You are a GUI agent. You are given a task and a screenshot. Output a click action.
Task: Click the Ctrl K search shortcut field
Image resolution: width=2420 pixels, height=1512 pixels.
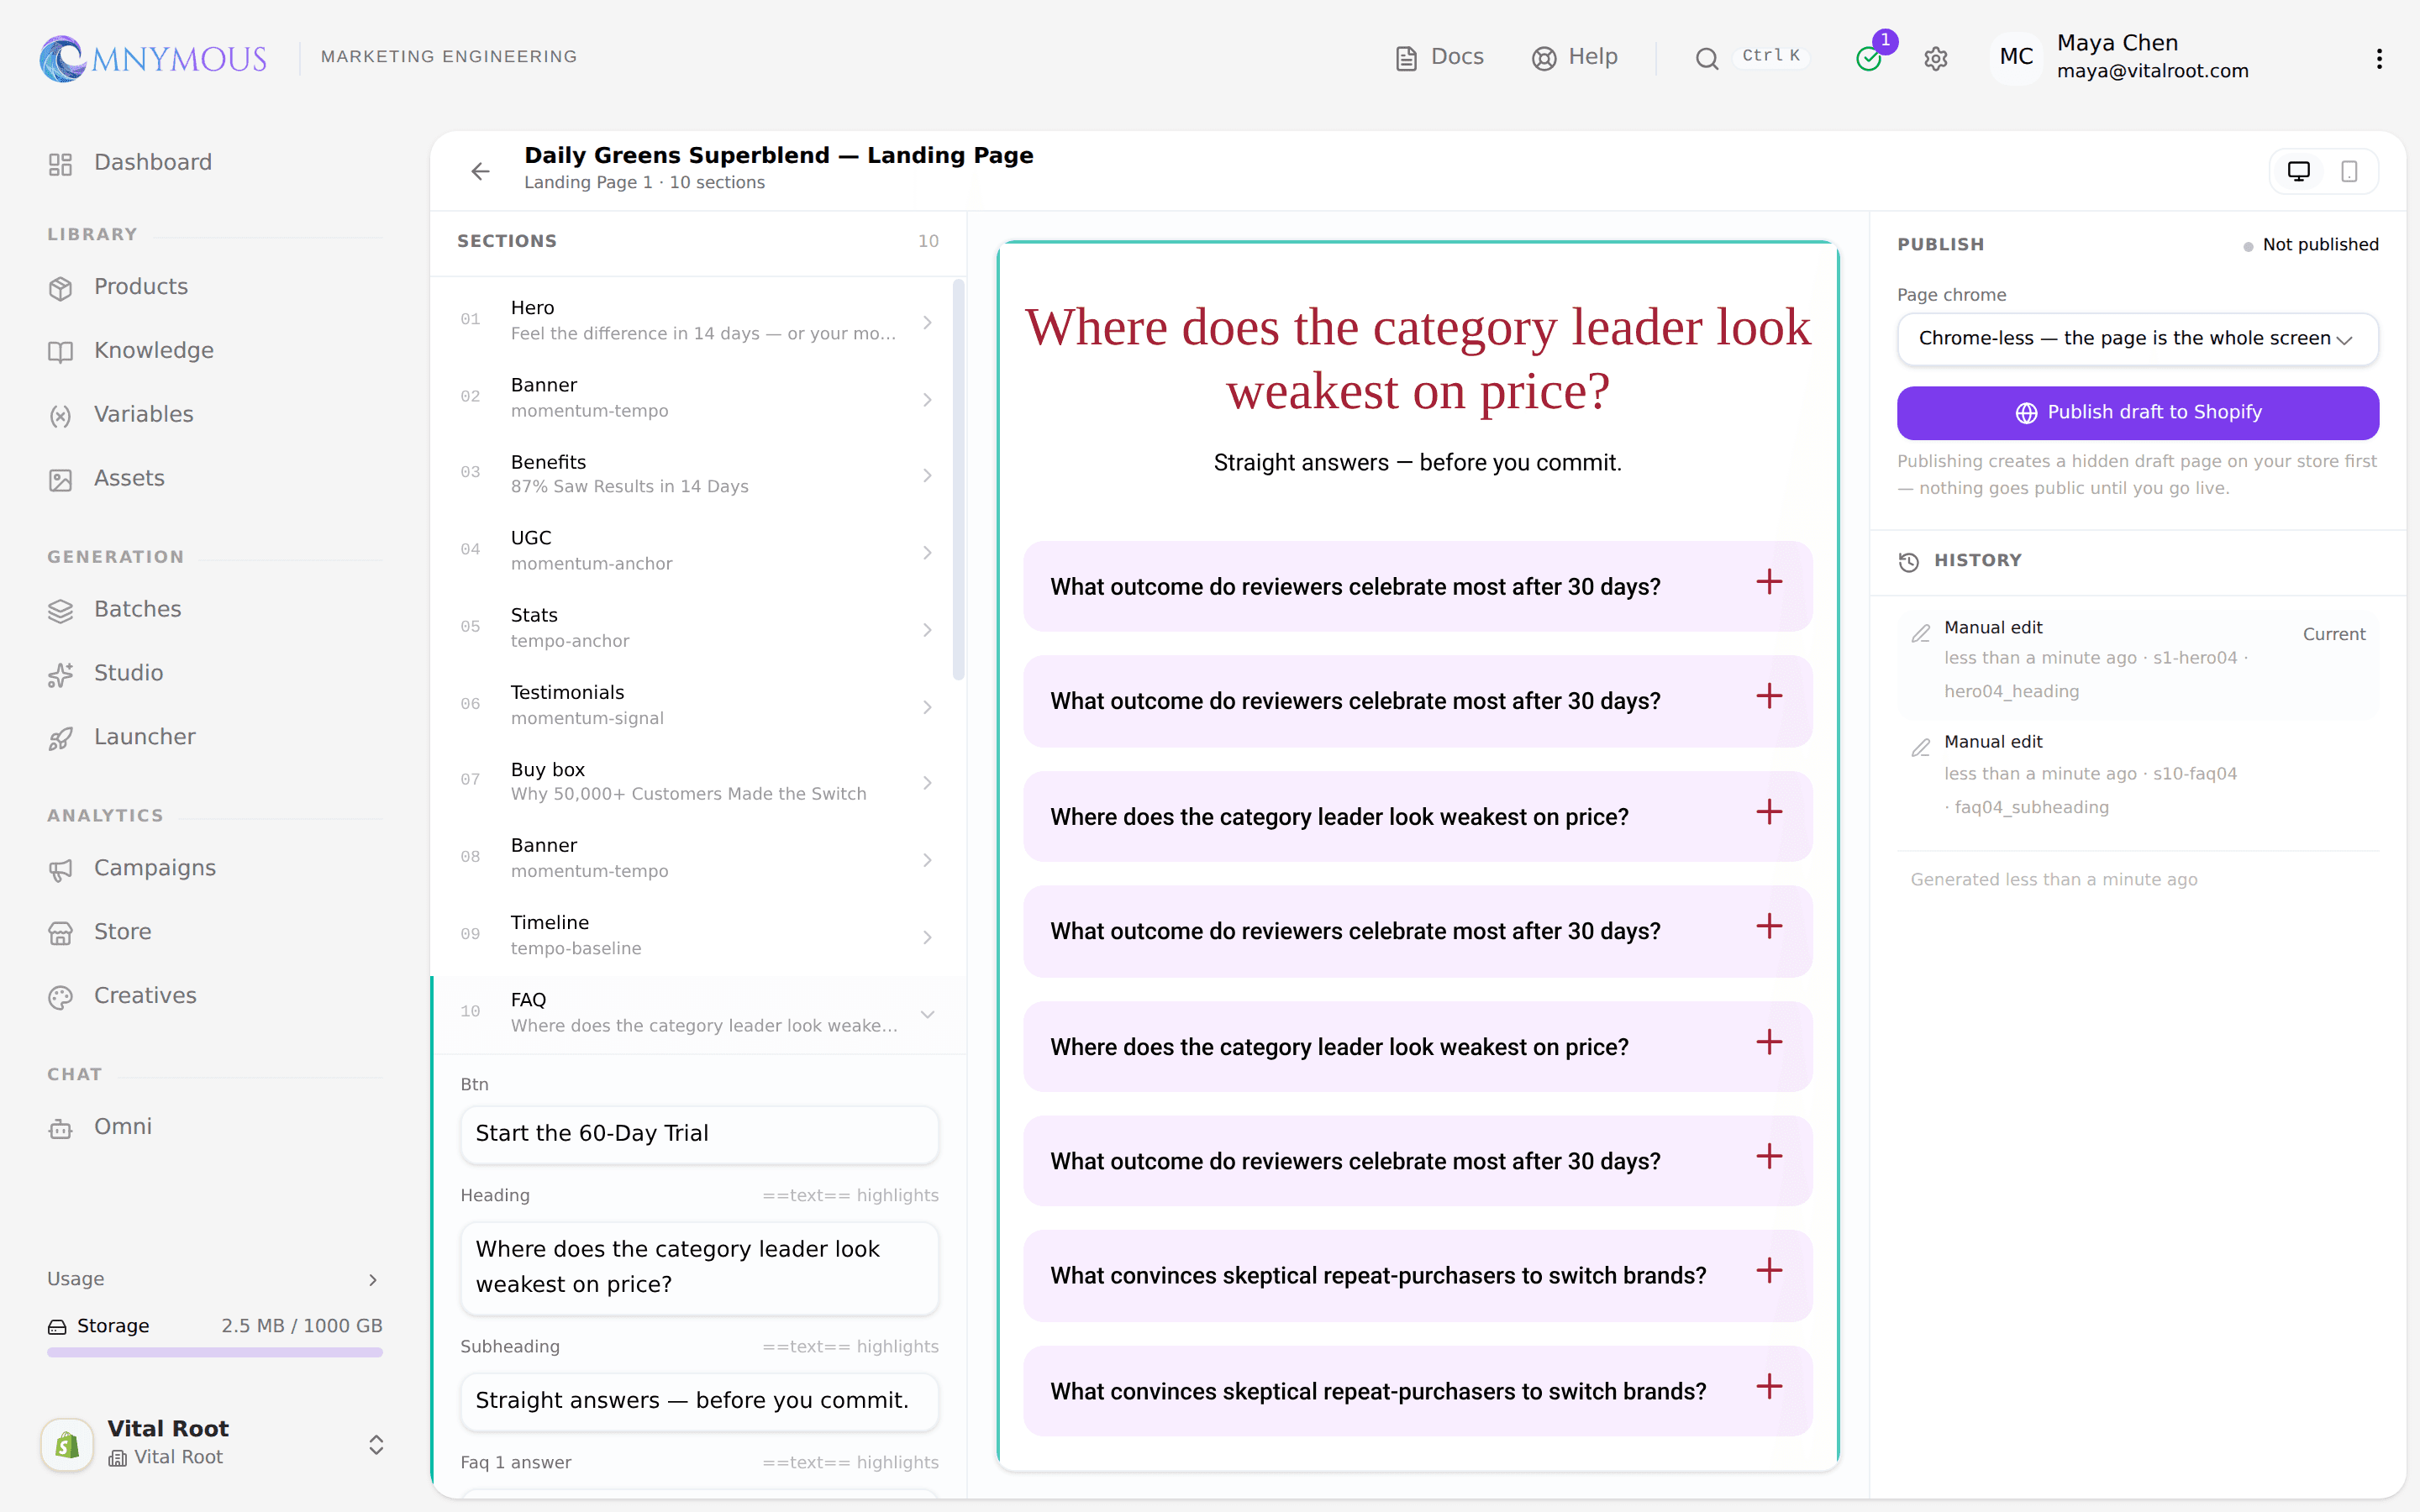click(1771, 56)
